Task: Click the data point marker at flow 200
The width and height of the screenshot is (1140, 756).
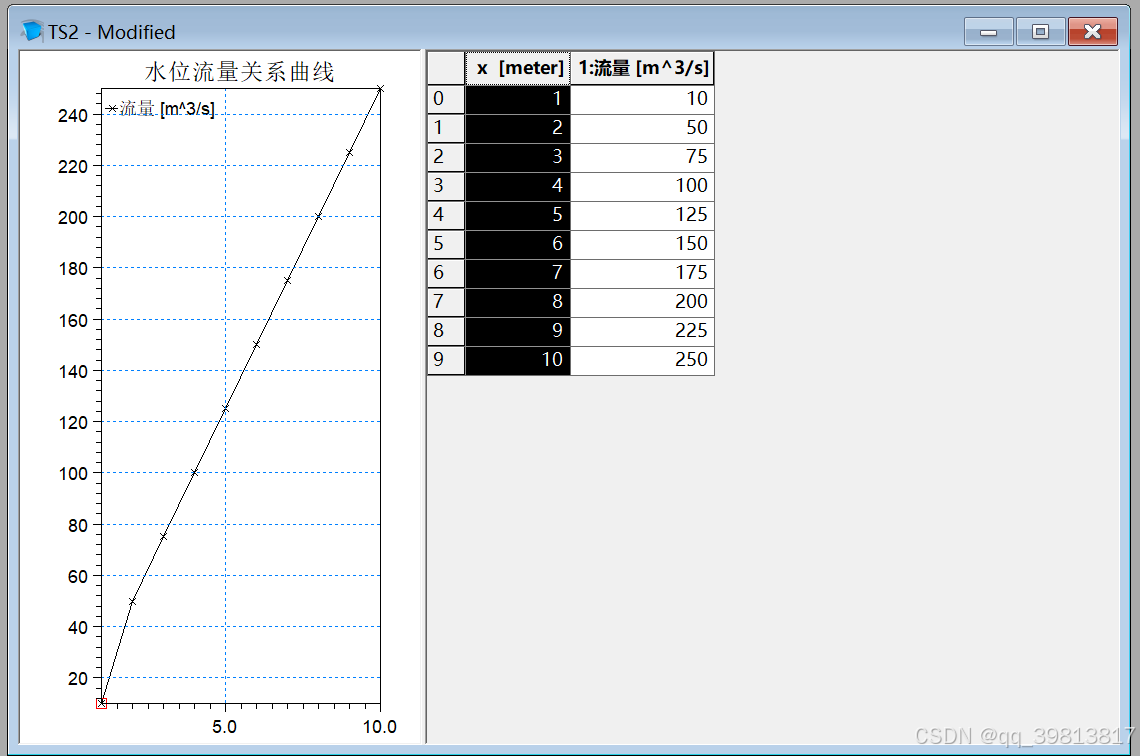Action: tap(318, 217)
